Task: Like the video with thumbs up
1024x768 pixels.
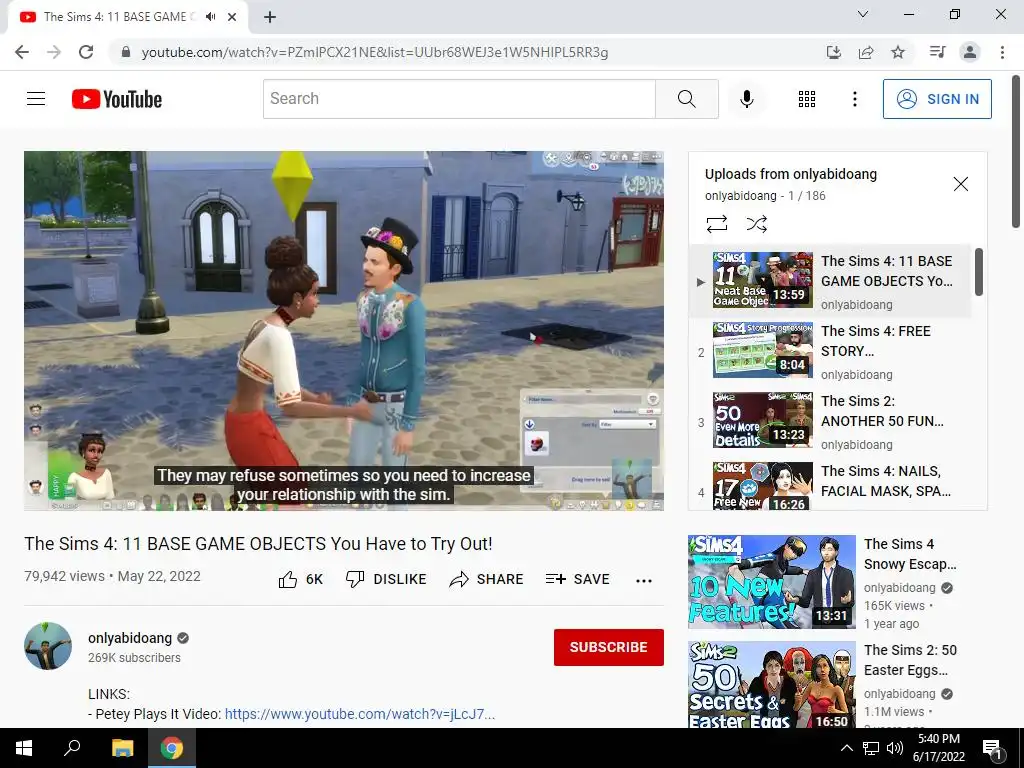Action: tap(300, 579)
